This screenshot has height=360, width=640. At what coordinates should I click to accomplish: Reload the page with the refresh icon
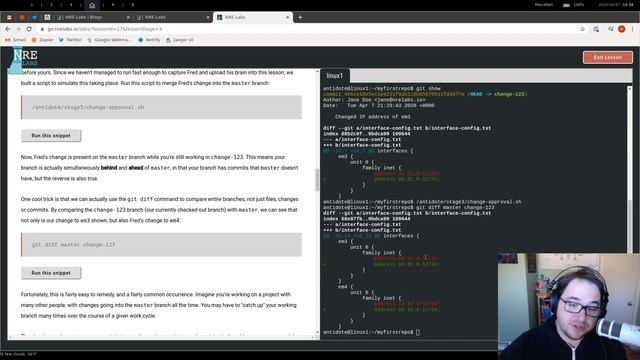(29, 29)
